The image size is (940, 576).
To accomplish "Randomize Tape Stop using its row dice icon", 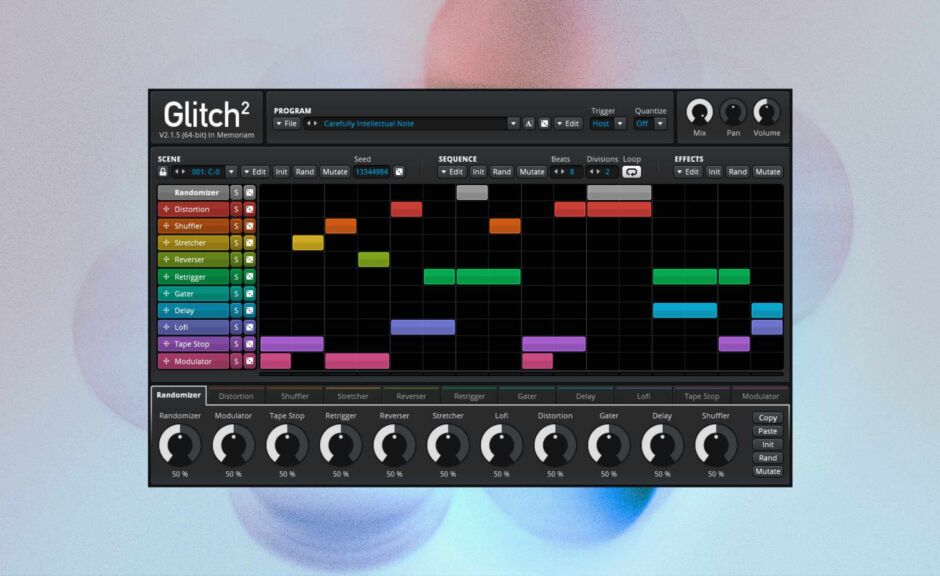I will coord(249,344).
